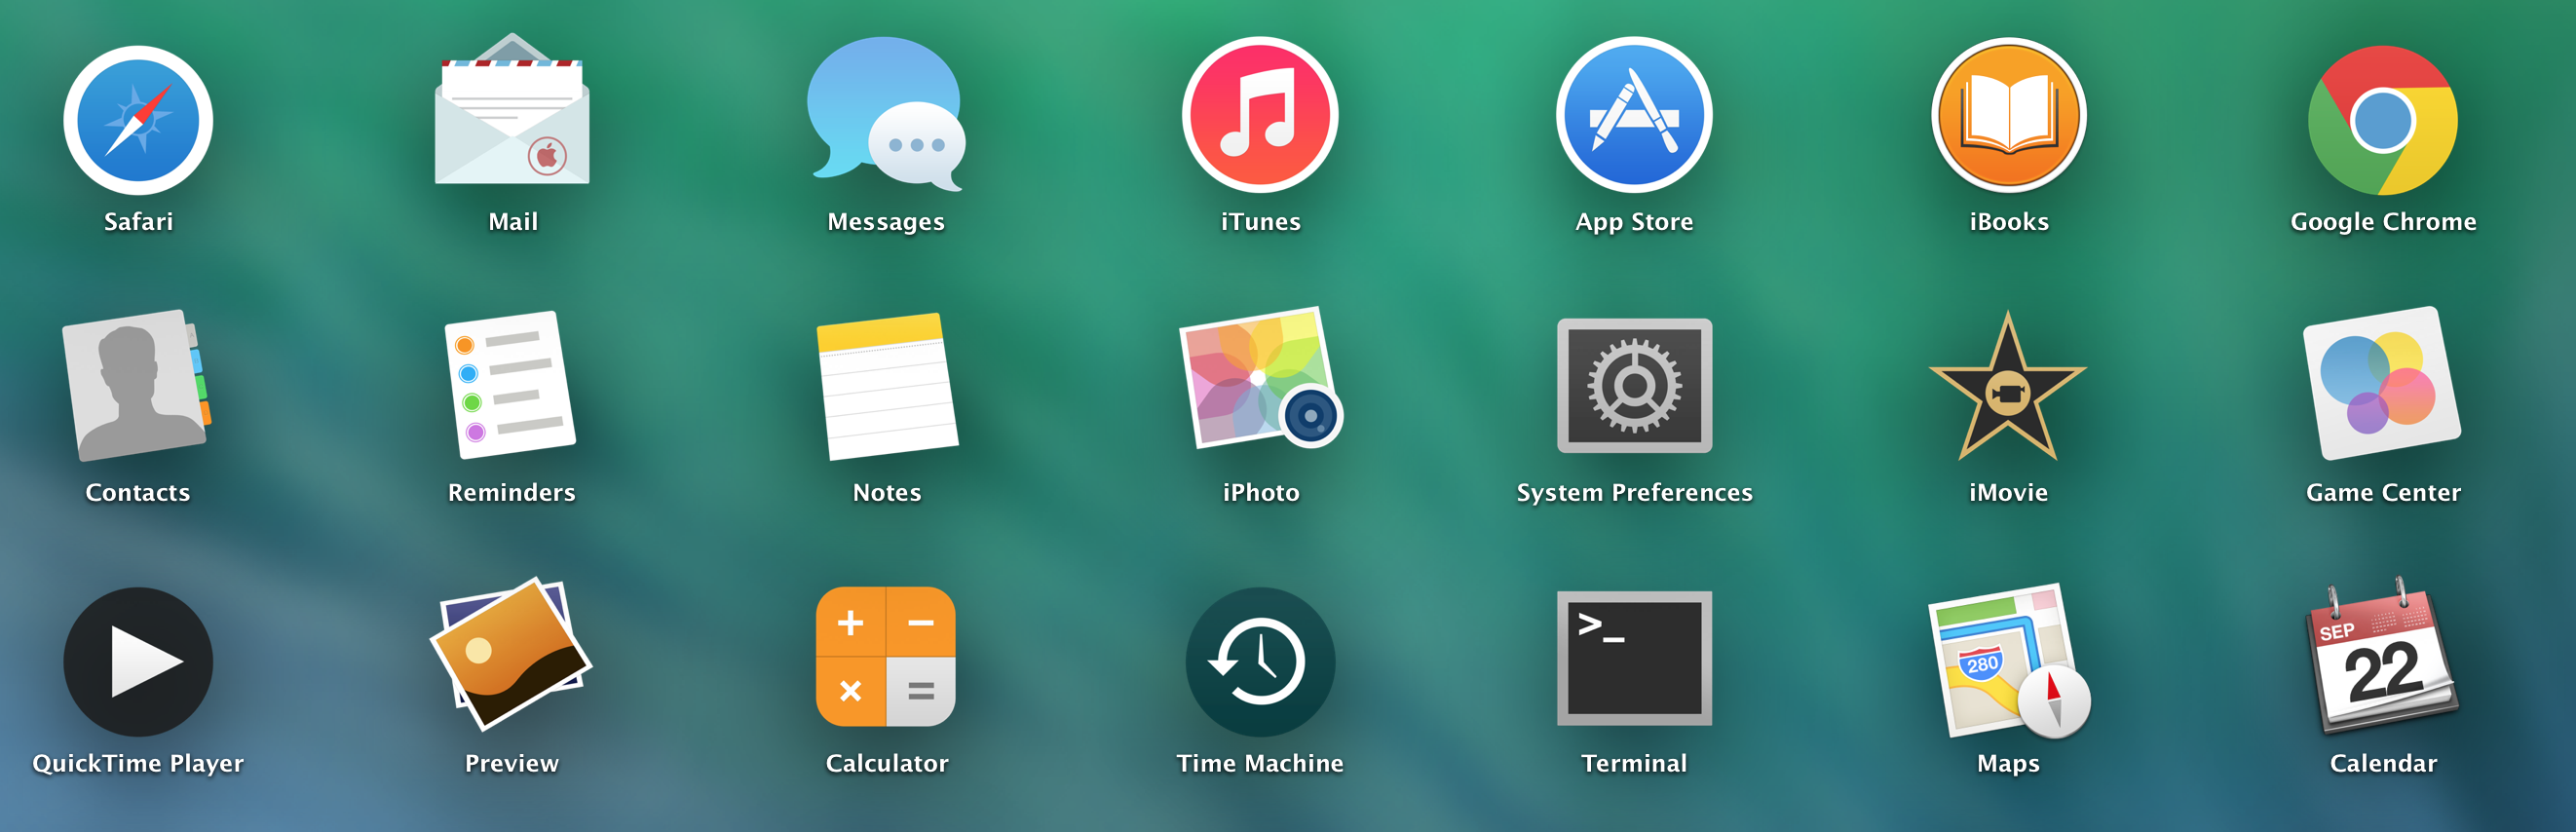Click the "App Store" label text
The image size is (2576, 832).
(1634, 223)
